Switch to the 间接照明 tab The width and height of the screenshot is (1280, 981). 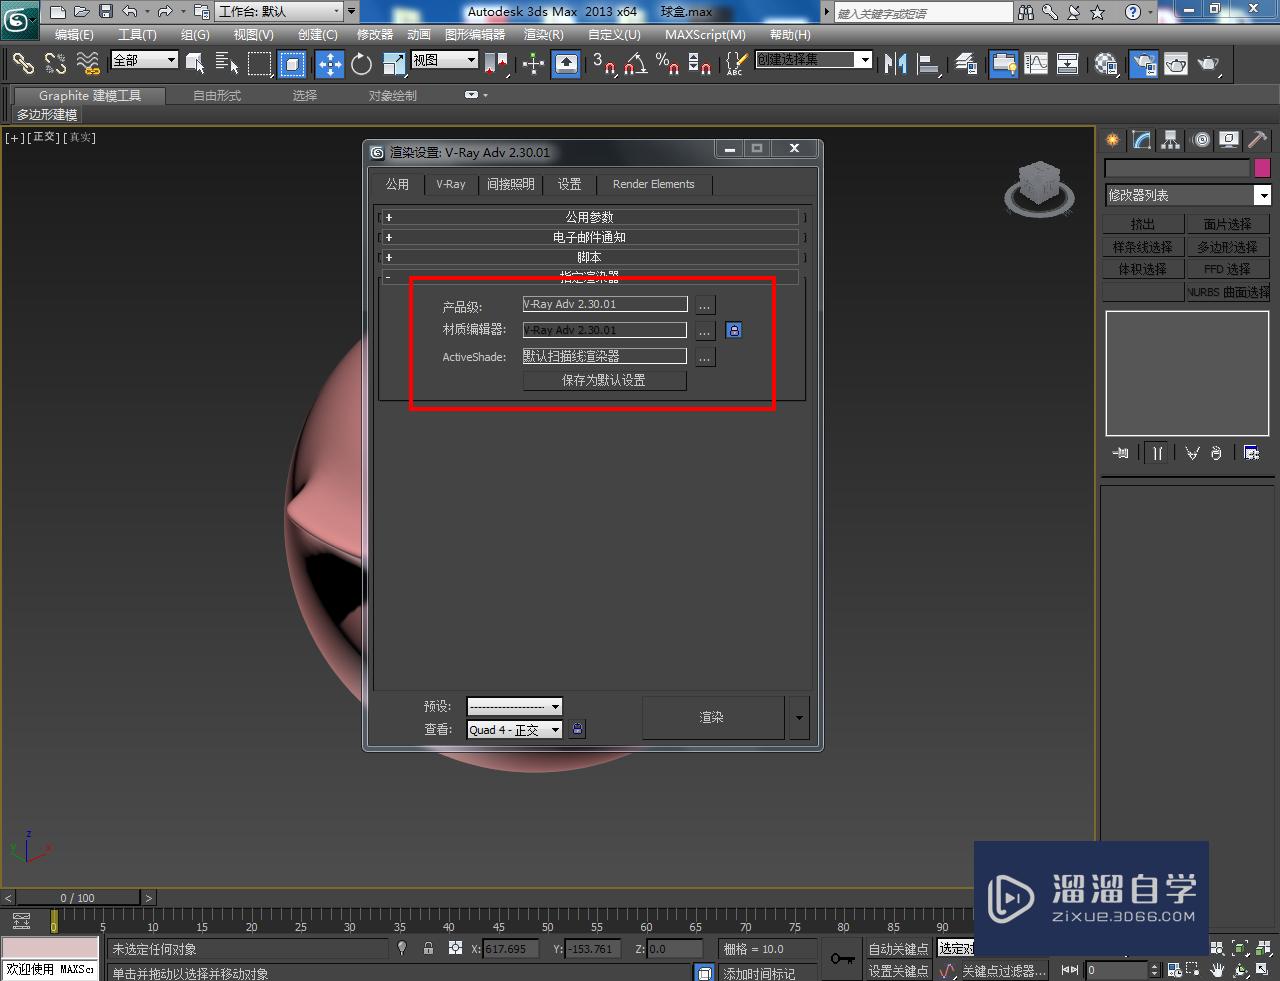pos(510,184)
